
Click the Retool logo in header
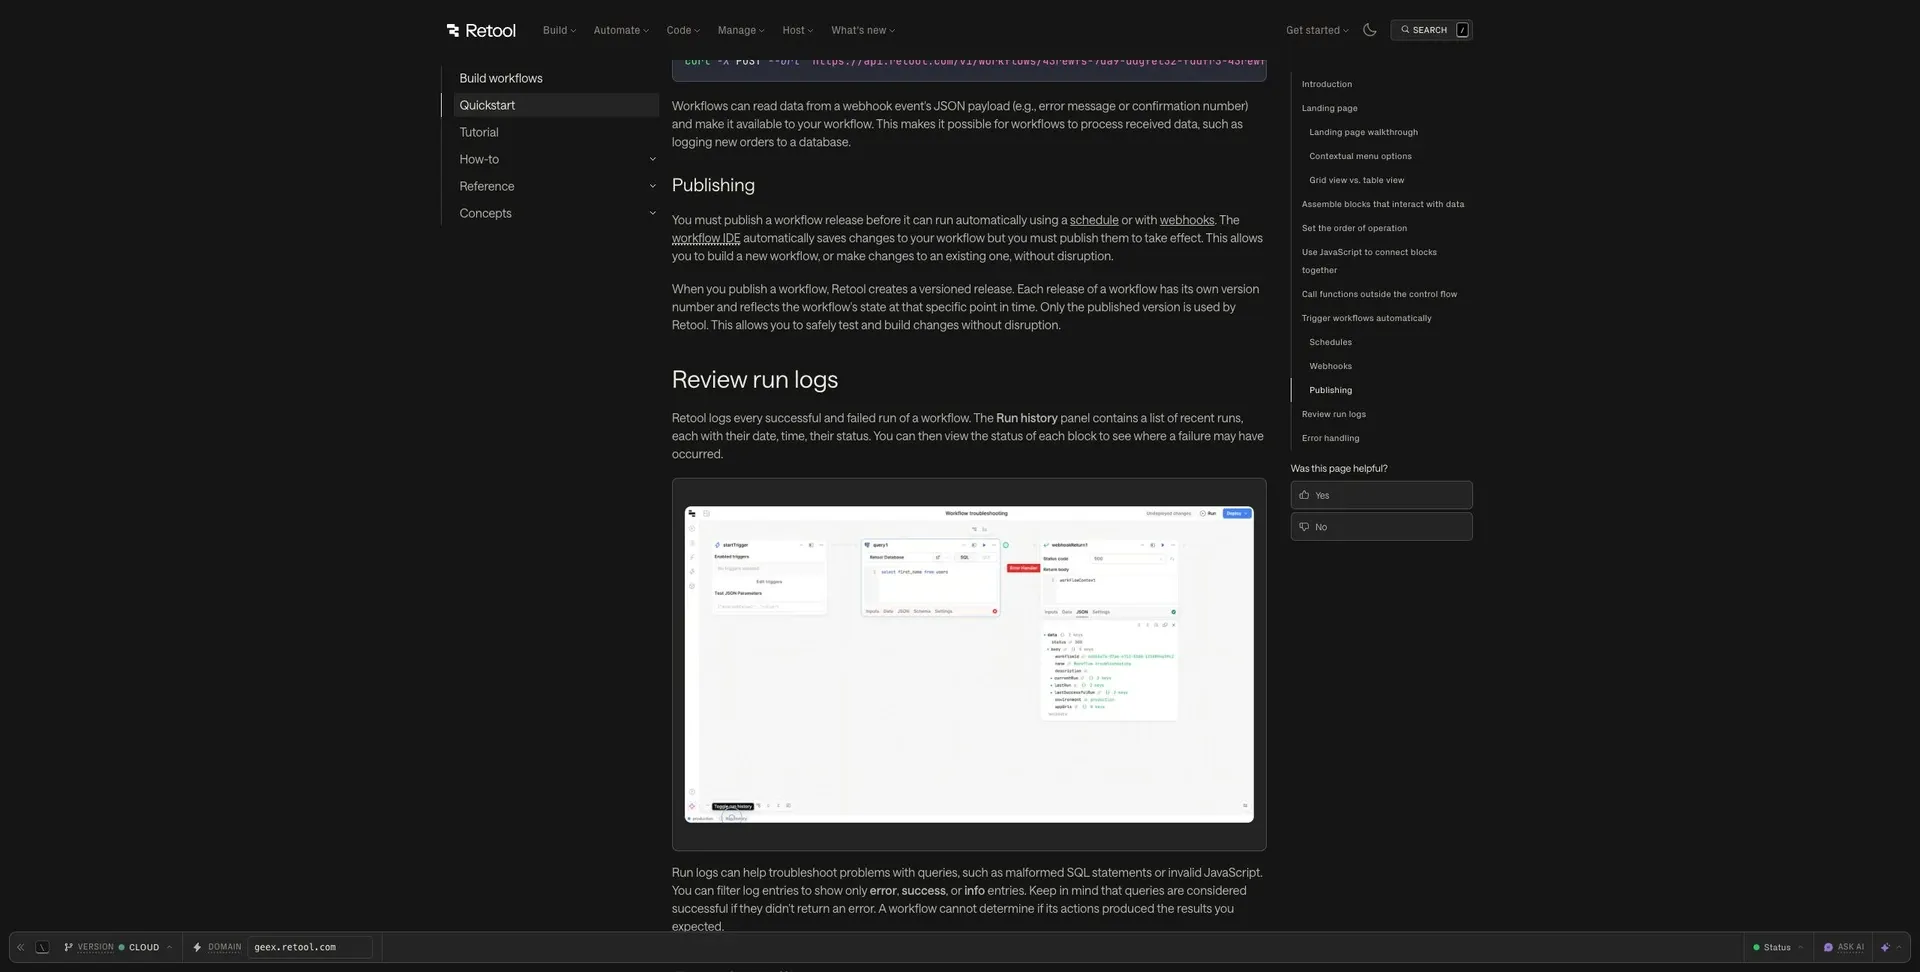pos(481,30)
